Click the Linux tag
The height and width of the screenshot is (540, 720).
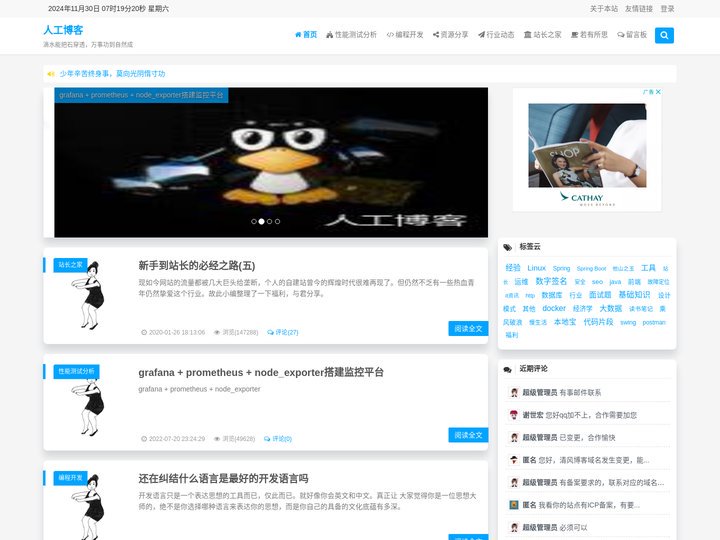point(536,268)
